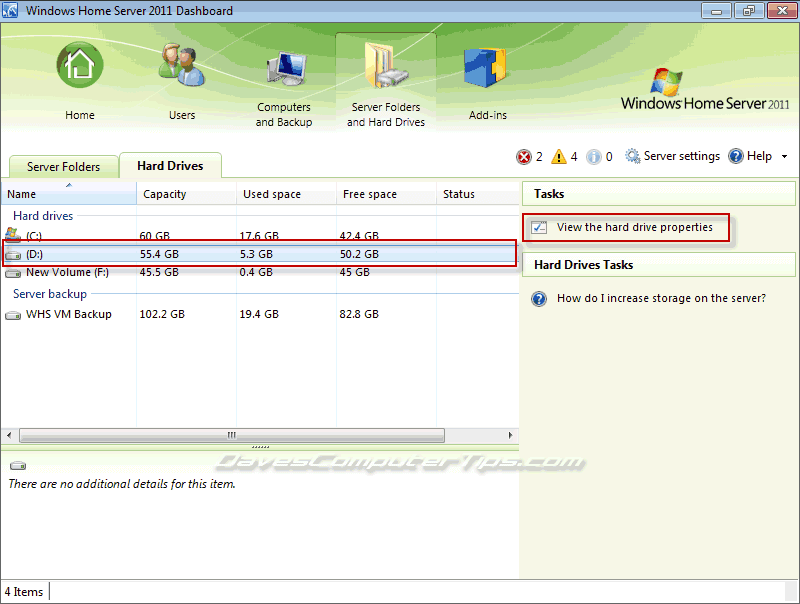Click the 19.4 GB used space cell

259,314
